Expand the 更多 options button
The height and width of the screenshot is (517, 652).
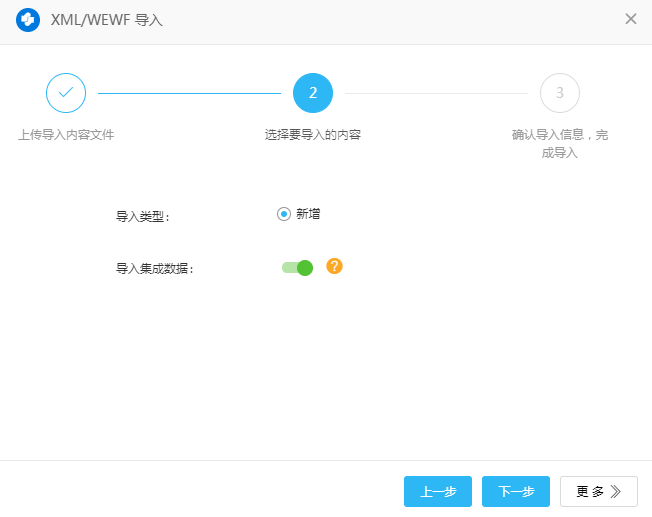tap(598, 492)
